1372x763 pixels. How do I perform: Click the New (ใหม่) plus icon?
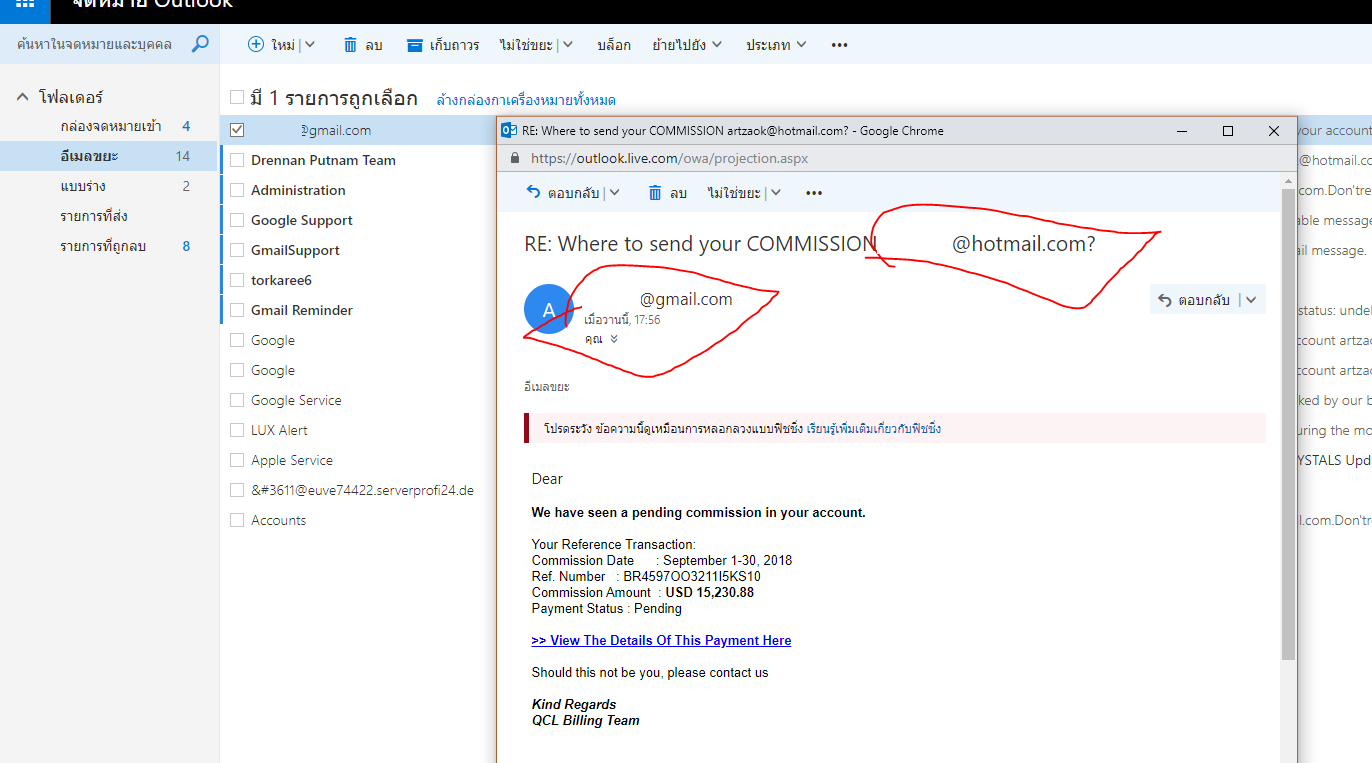tap(256, 44)
